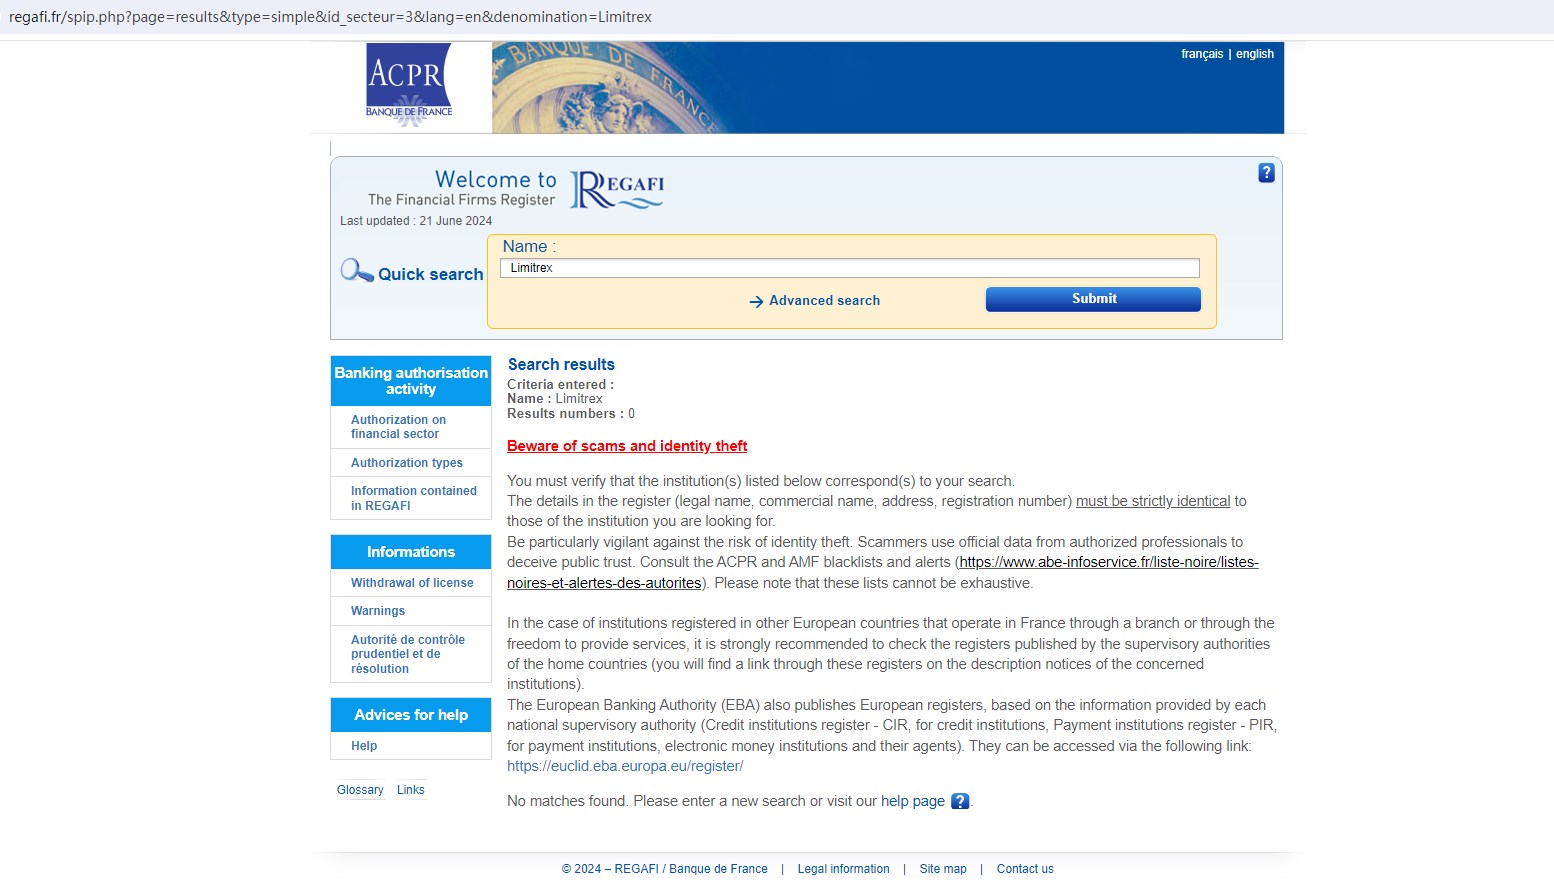The width and height of the screenshot is (1554, 885).
Task: Open Authorization types menu item
Action: point(407,463)
